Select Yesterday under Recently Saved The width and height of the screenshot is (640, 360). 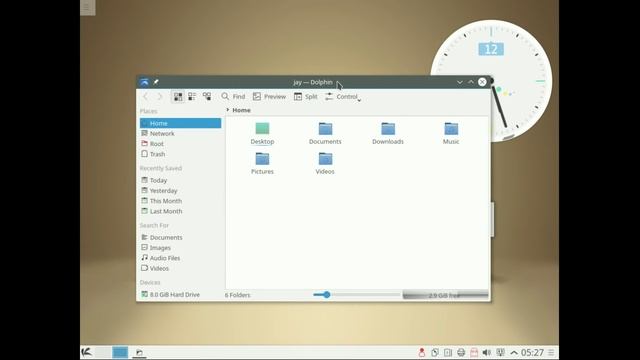click(x=180, y=191)
